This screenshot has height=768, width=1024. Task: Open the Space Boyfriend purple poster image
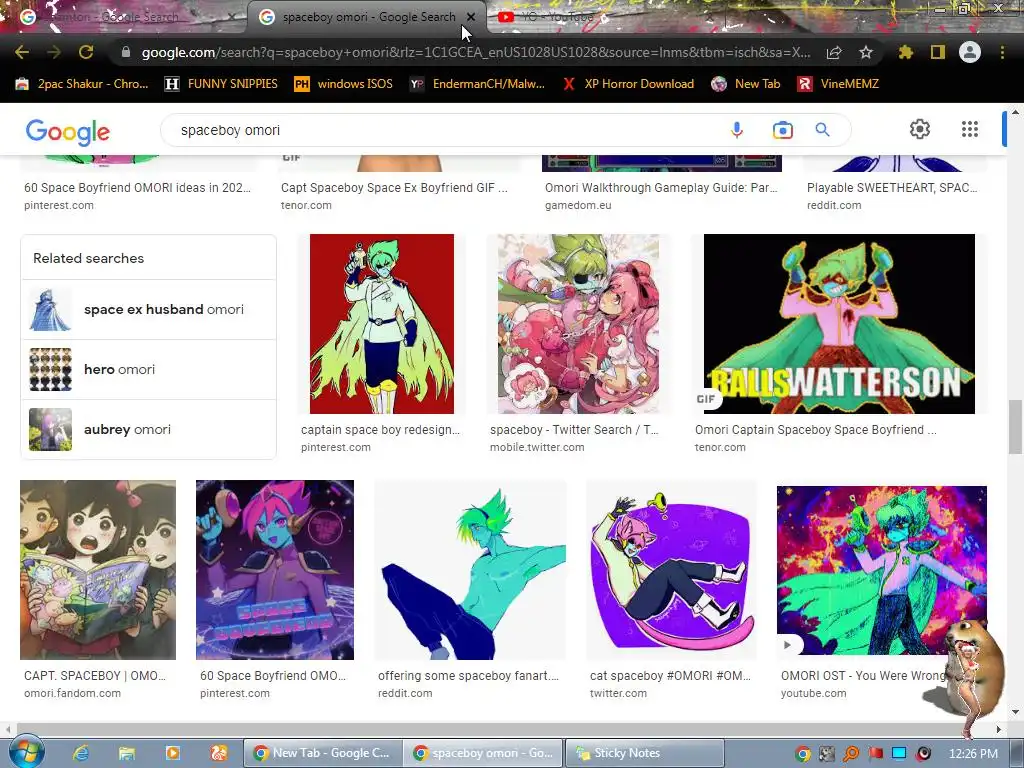(275, 569)
